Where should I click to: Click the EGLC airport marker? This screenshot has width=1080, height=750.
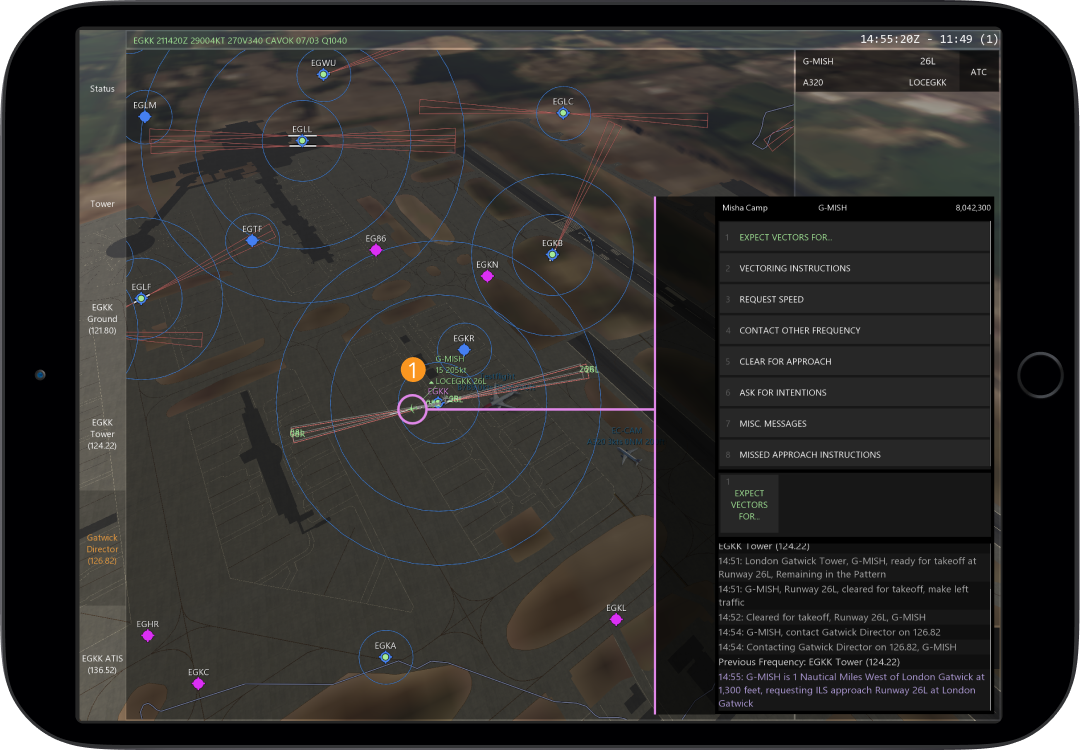point(563,113)
